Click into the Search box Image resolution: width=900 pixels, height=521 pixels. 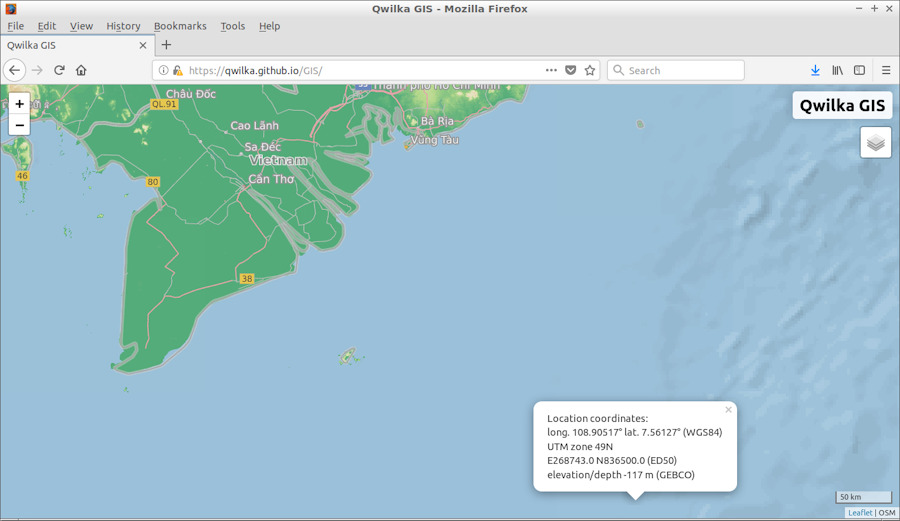[x=676, y=70]
